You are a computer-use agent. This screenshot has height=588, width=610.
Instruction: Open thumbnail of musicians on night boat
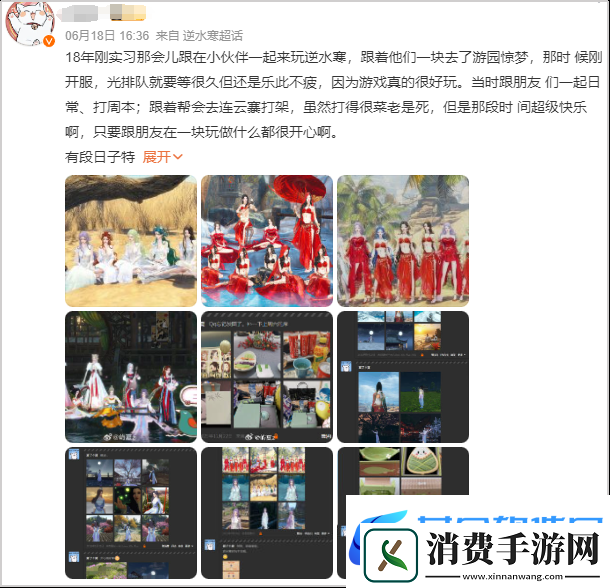(131, 377)
